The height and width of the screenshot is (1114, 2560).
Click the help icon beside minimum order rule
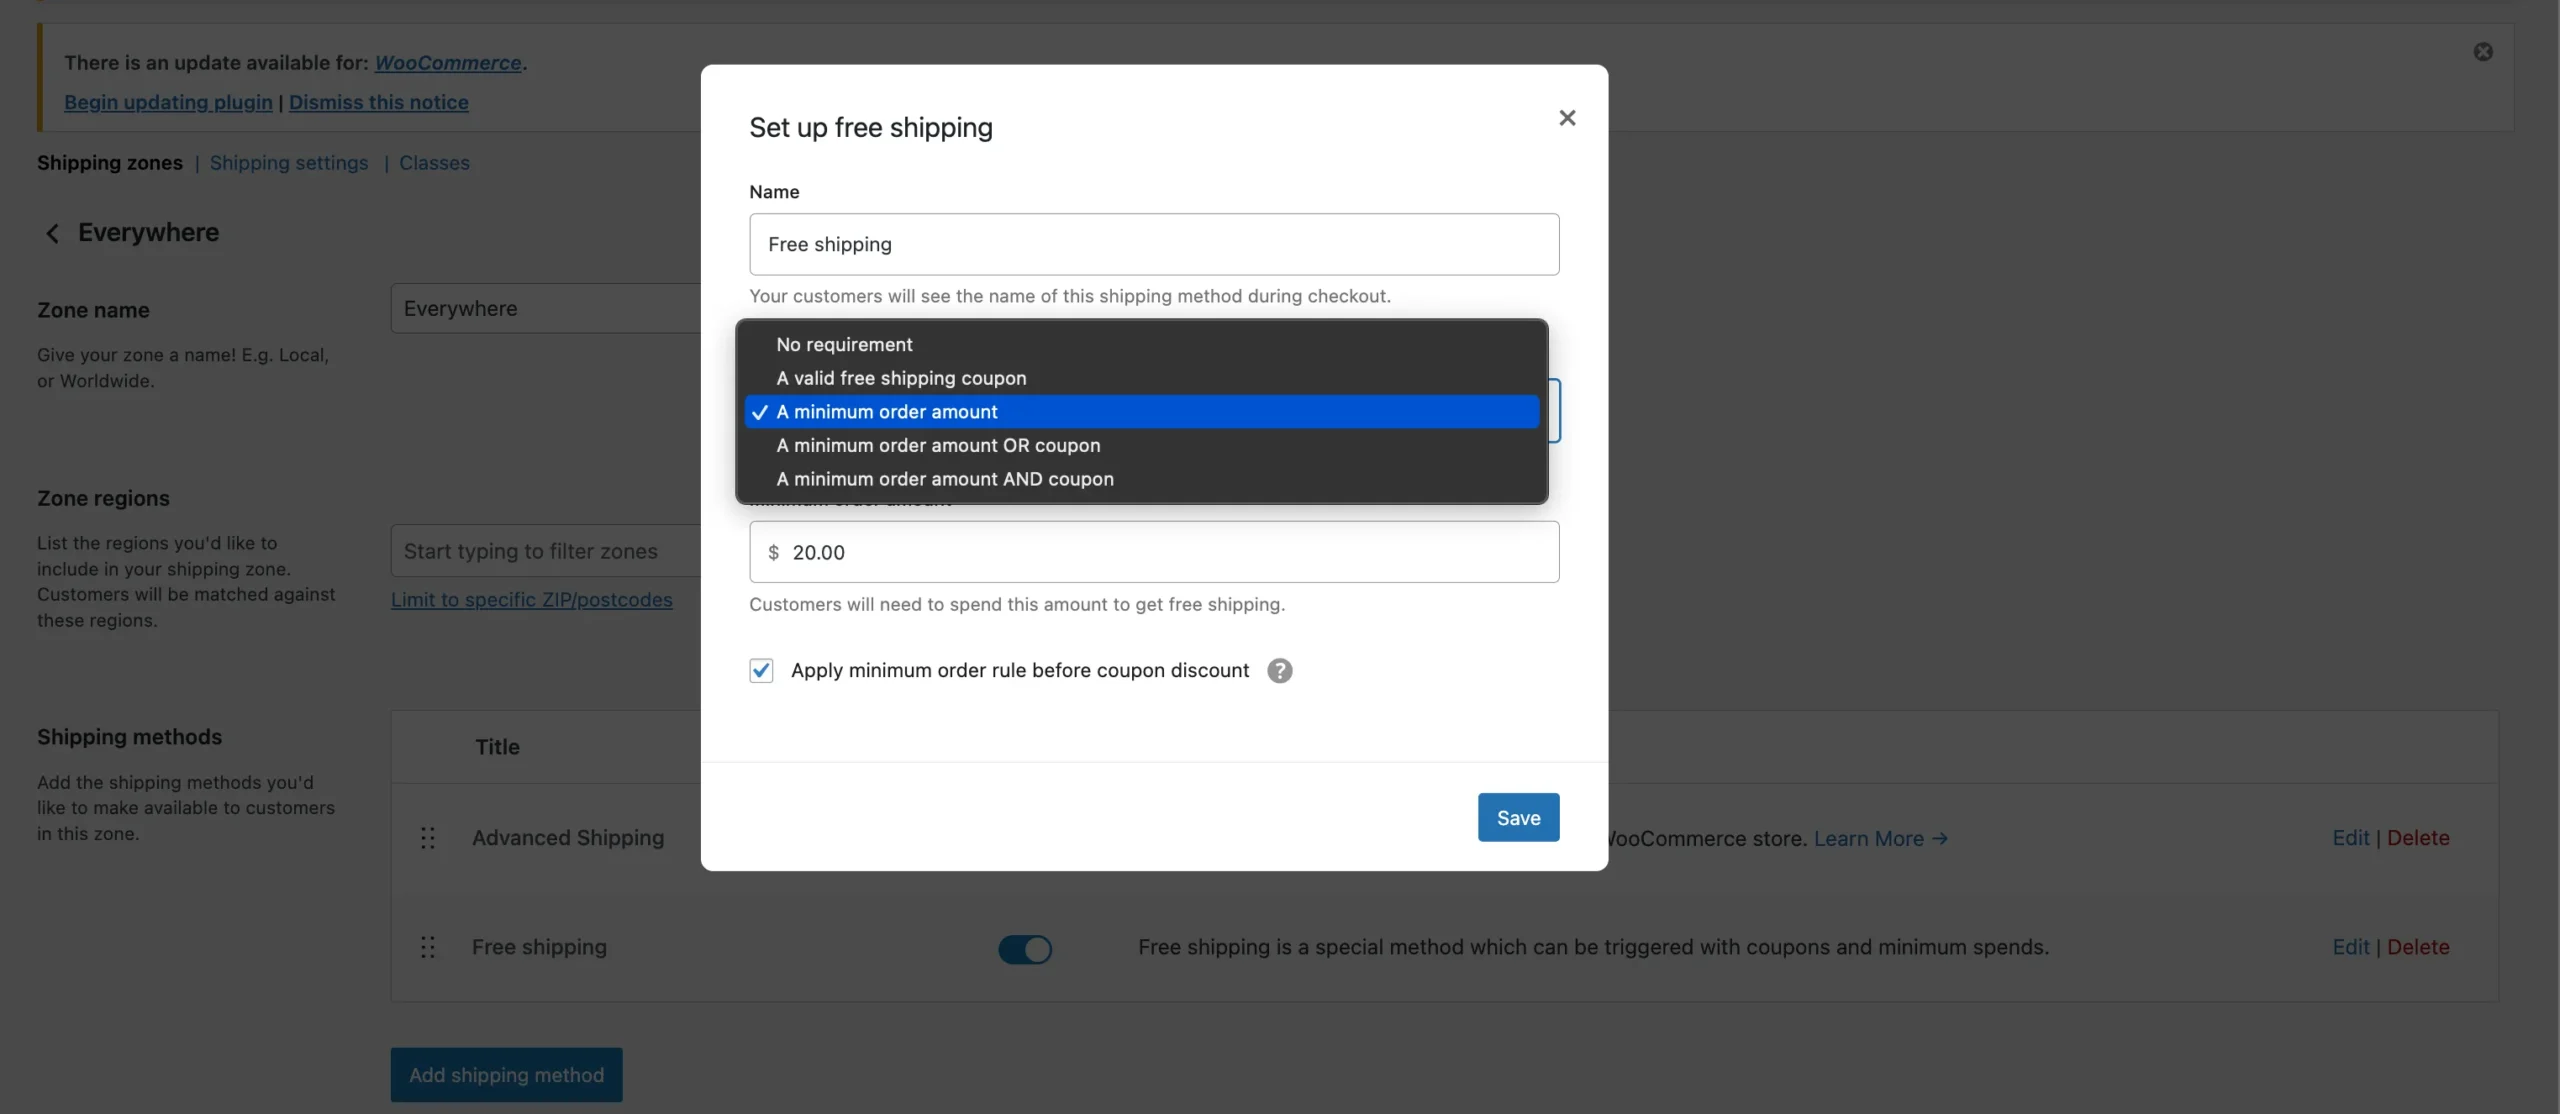tap(1279, 671)
